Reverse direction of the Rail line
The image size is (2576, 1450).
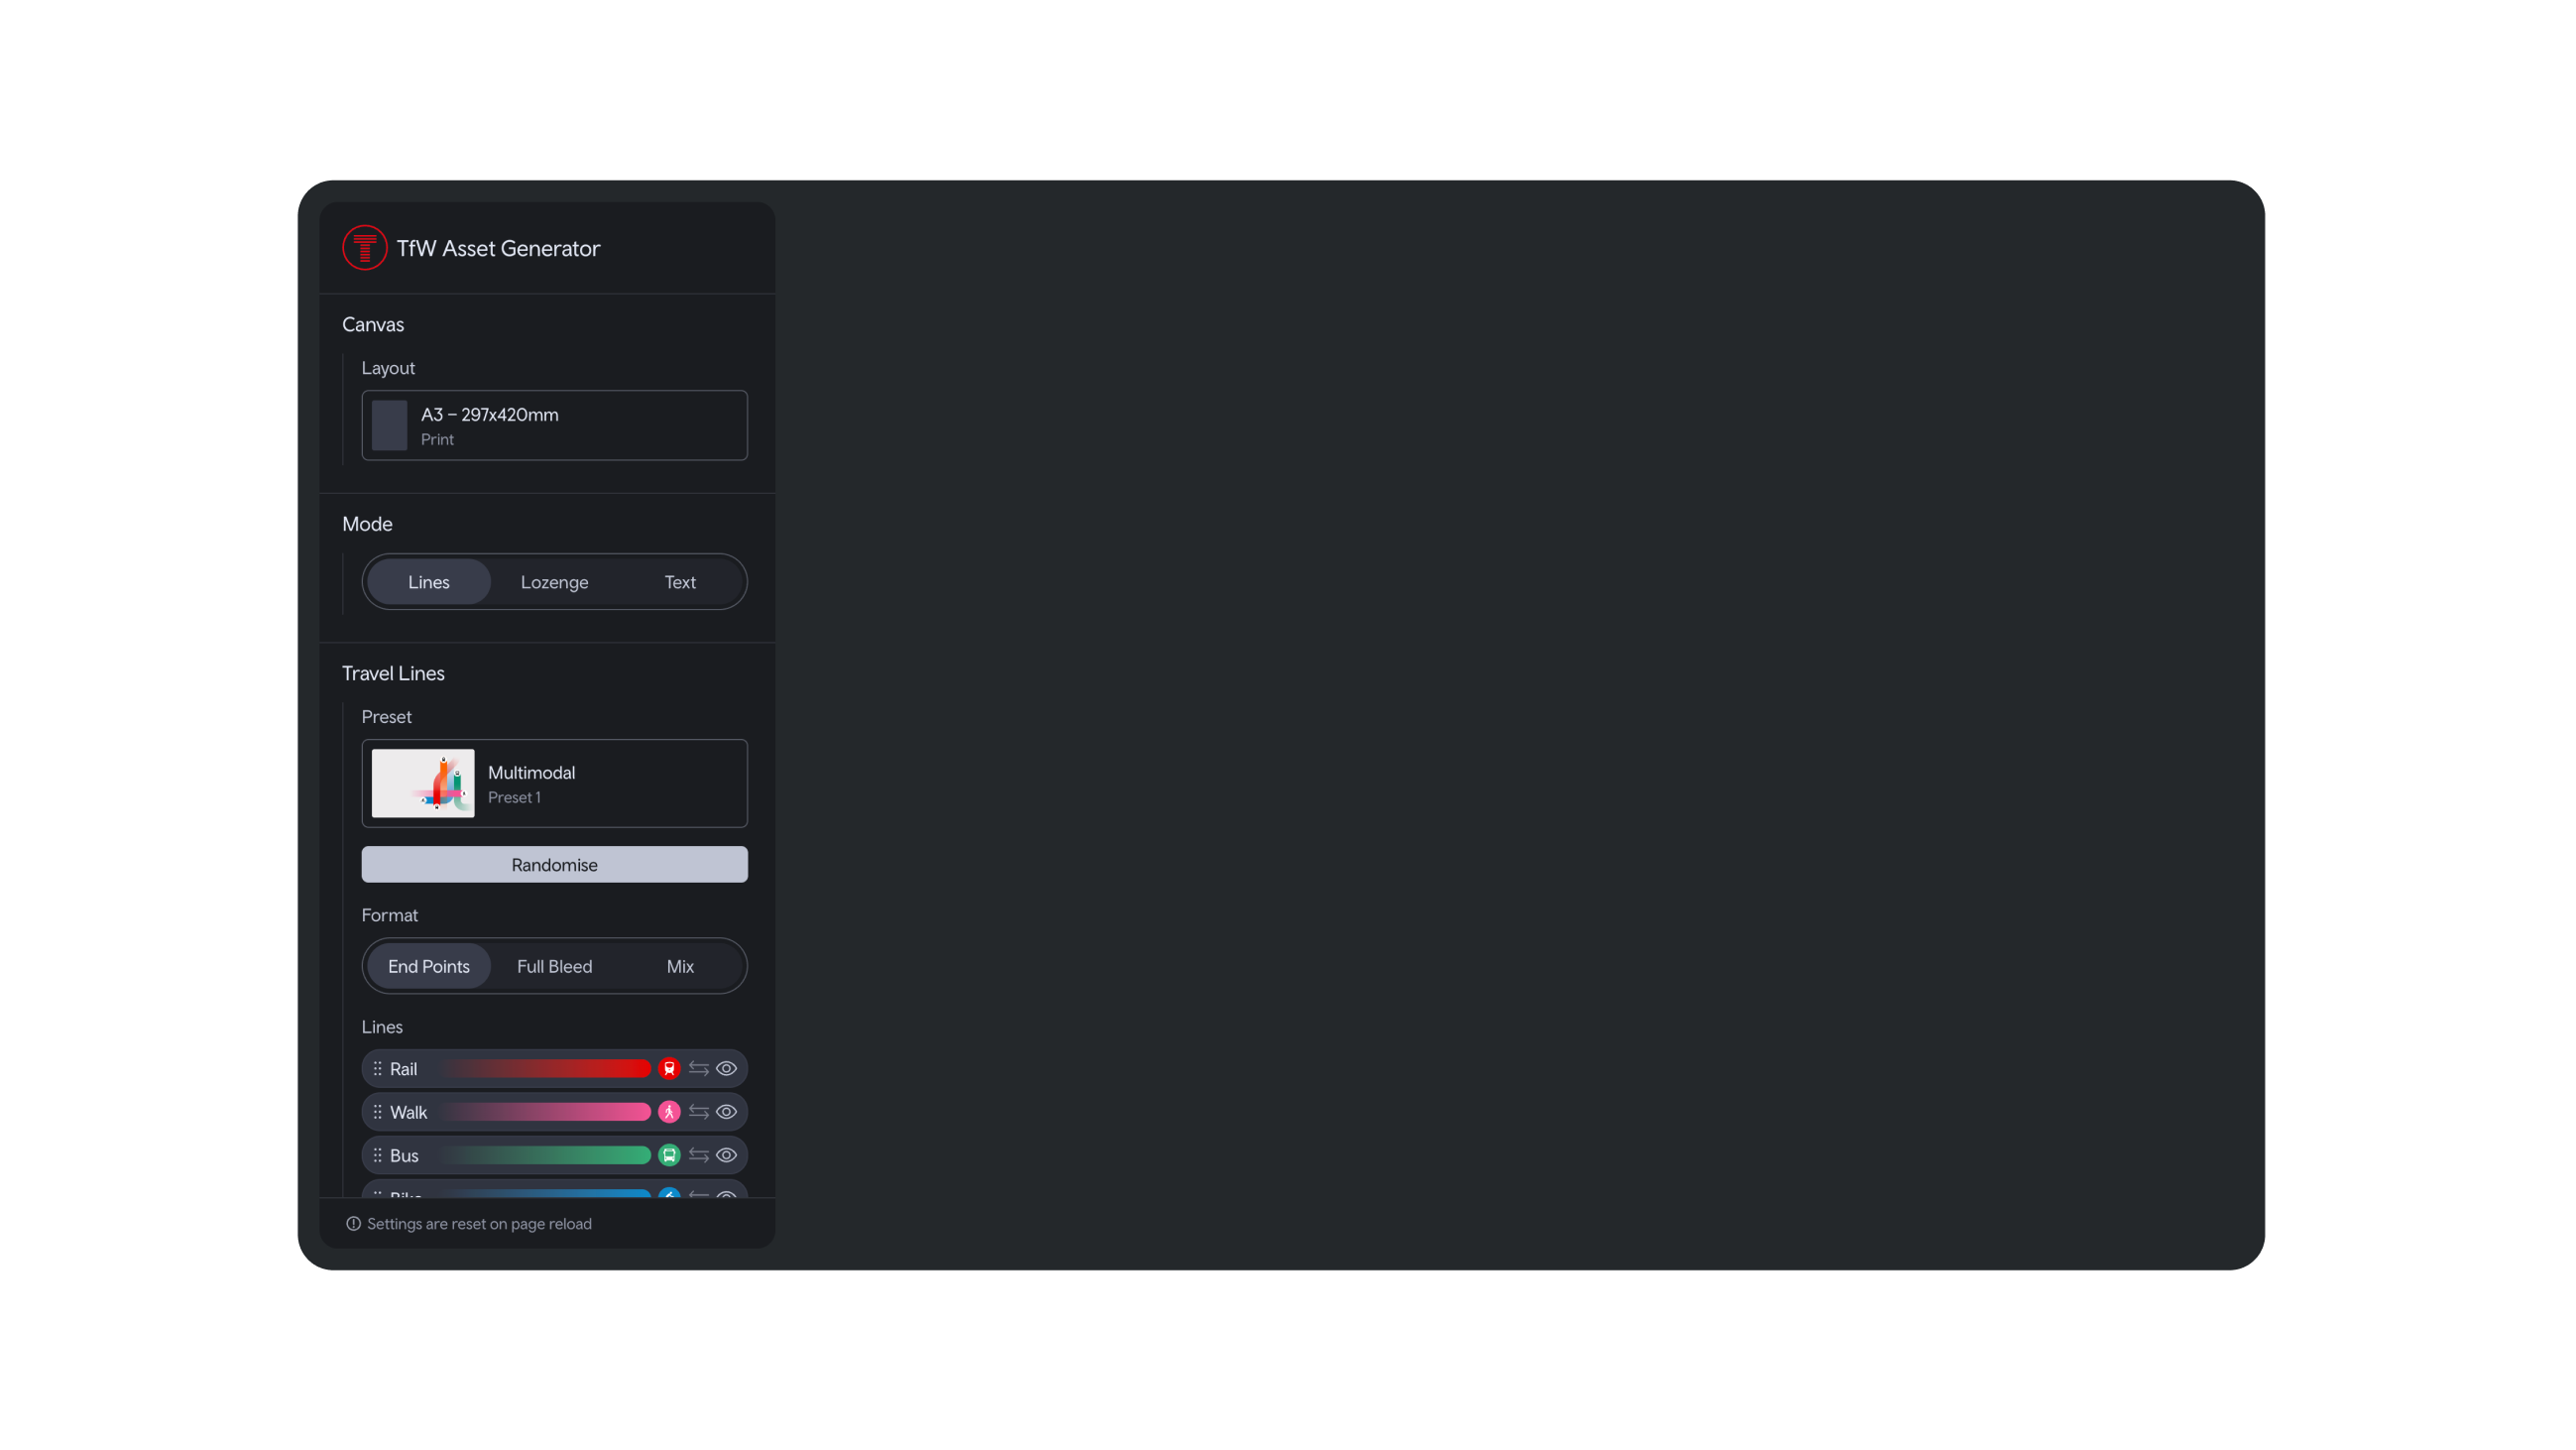(698, 1069)
